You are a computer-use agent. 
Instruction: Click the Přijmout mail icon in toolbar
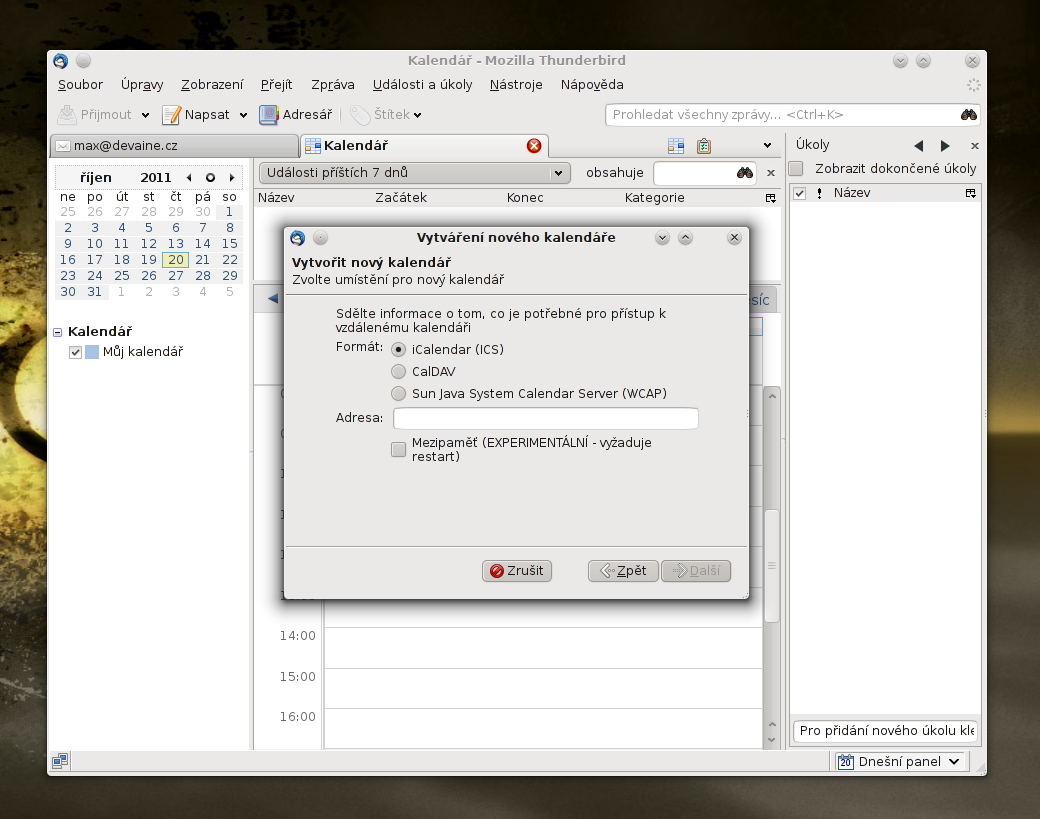point(66,115)
